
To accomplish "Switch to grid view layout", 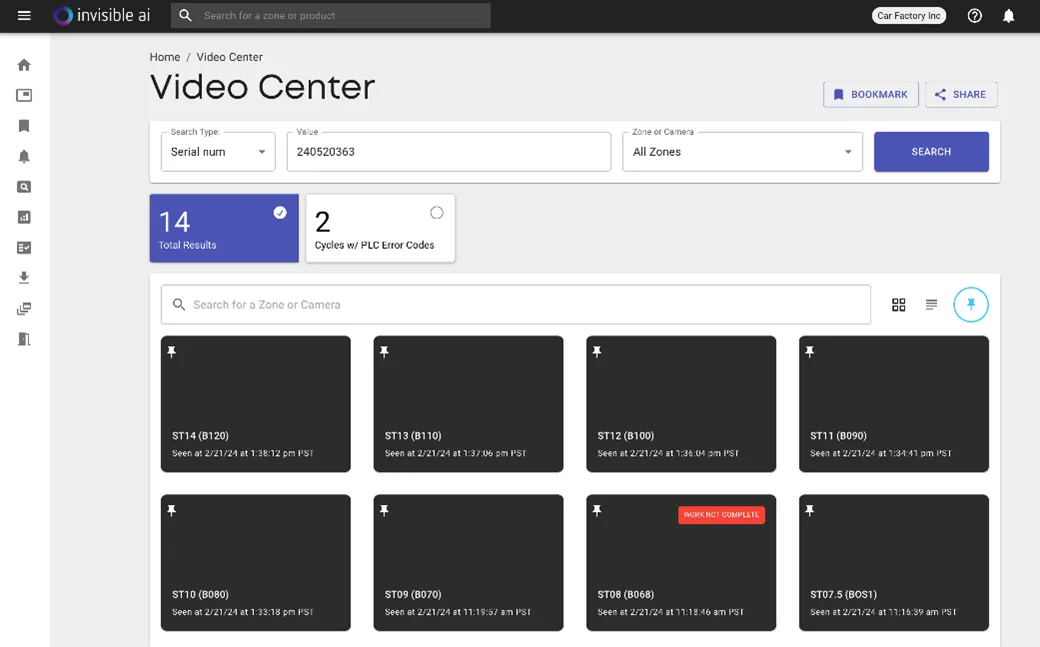I will tap(899, 305).
